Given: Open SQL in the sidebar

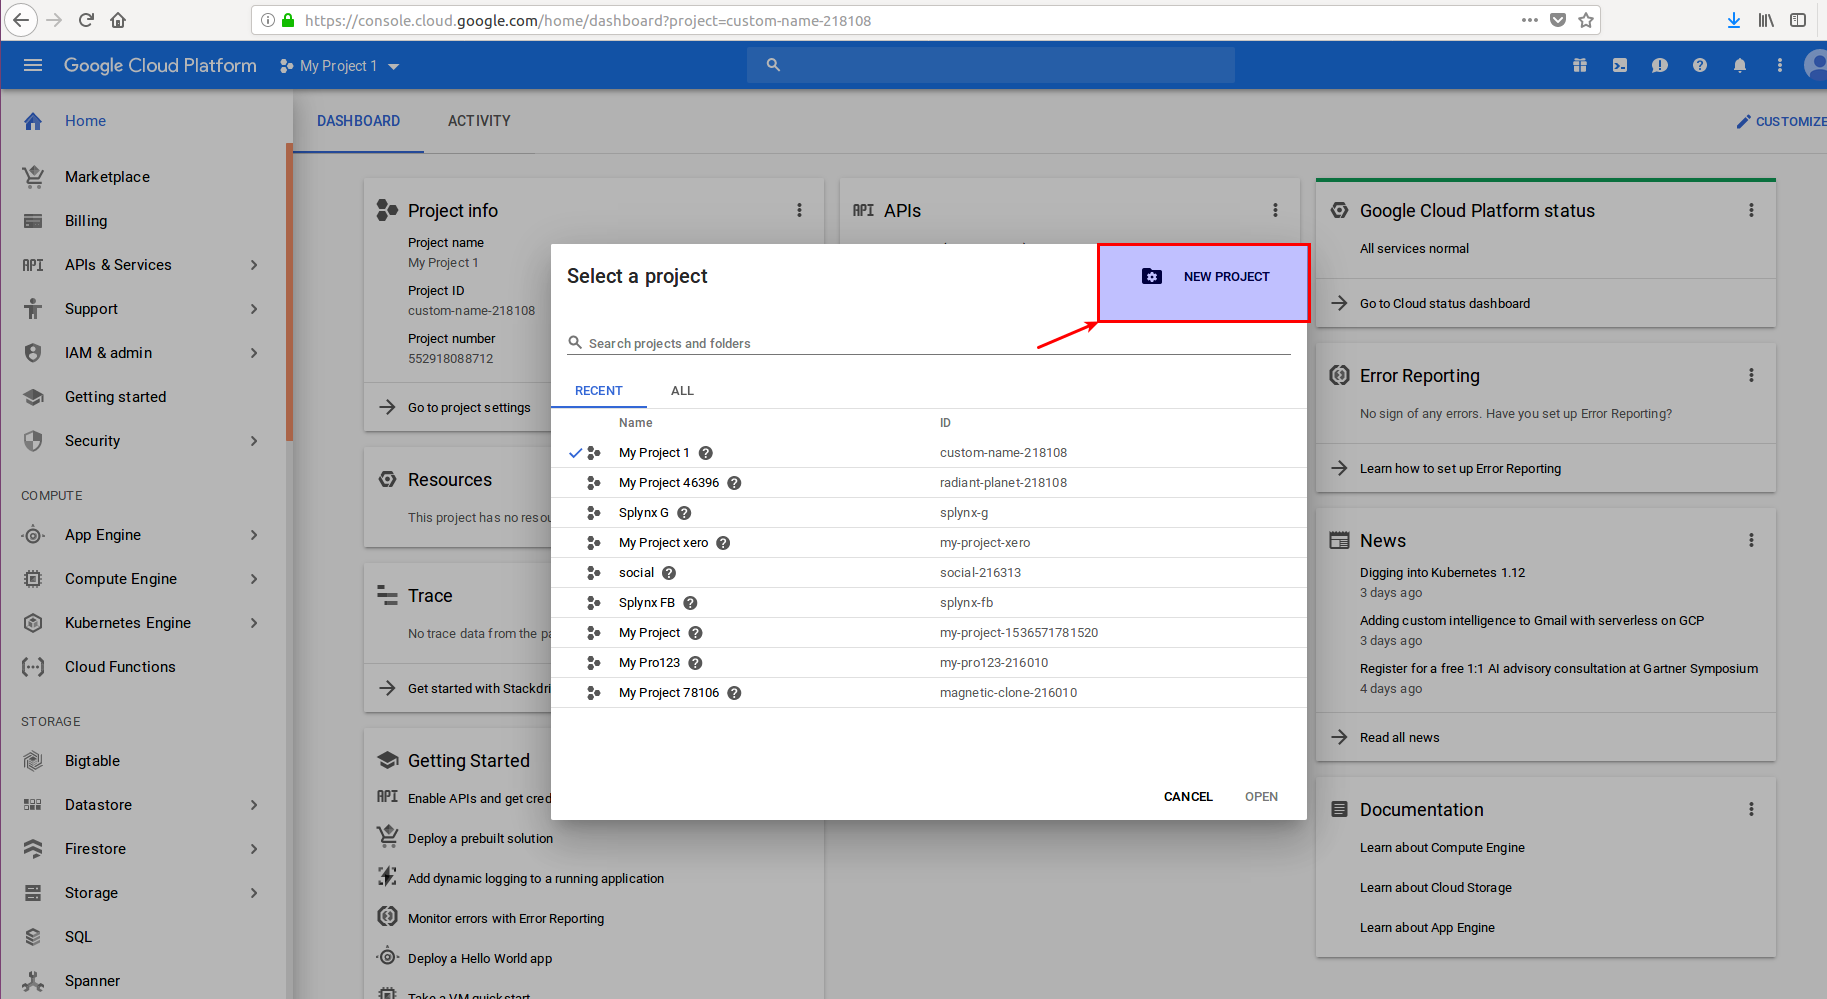Looking at the screenshot, I should [78, 937].
